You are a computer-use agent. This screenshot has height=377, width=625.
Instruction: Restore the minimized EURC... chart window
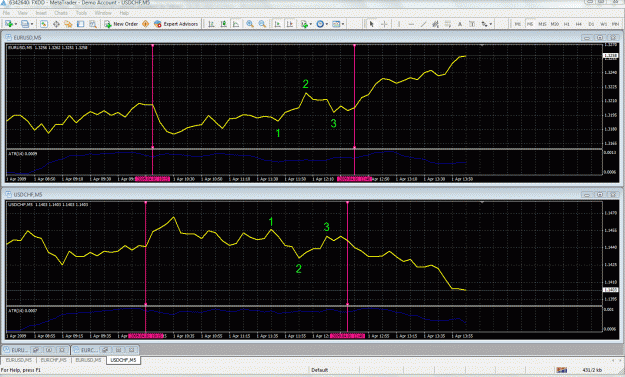pos(106,350)
